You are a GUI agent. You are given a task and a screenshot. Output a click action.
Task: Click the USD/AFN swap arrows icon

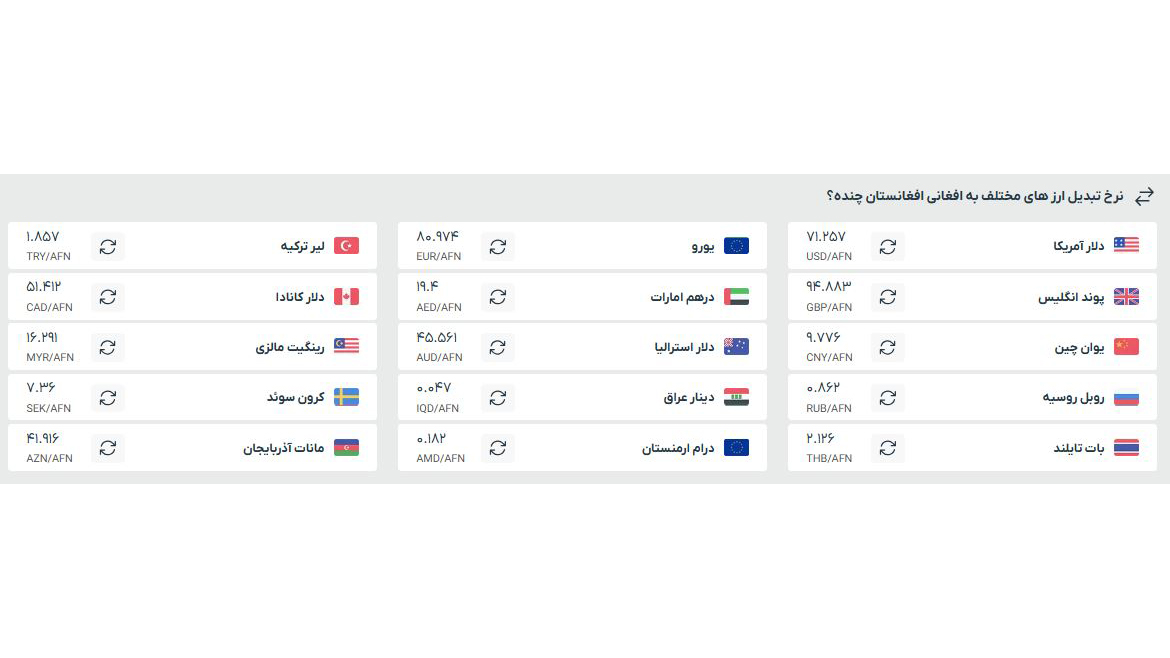point(887,247)
